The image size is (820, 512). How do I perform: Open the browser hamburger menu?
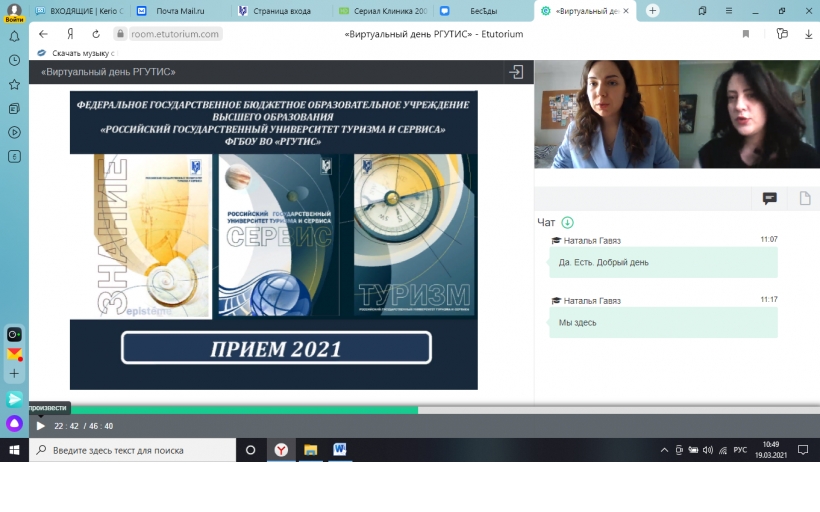click(728, 11)
